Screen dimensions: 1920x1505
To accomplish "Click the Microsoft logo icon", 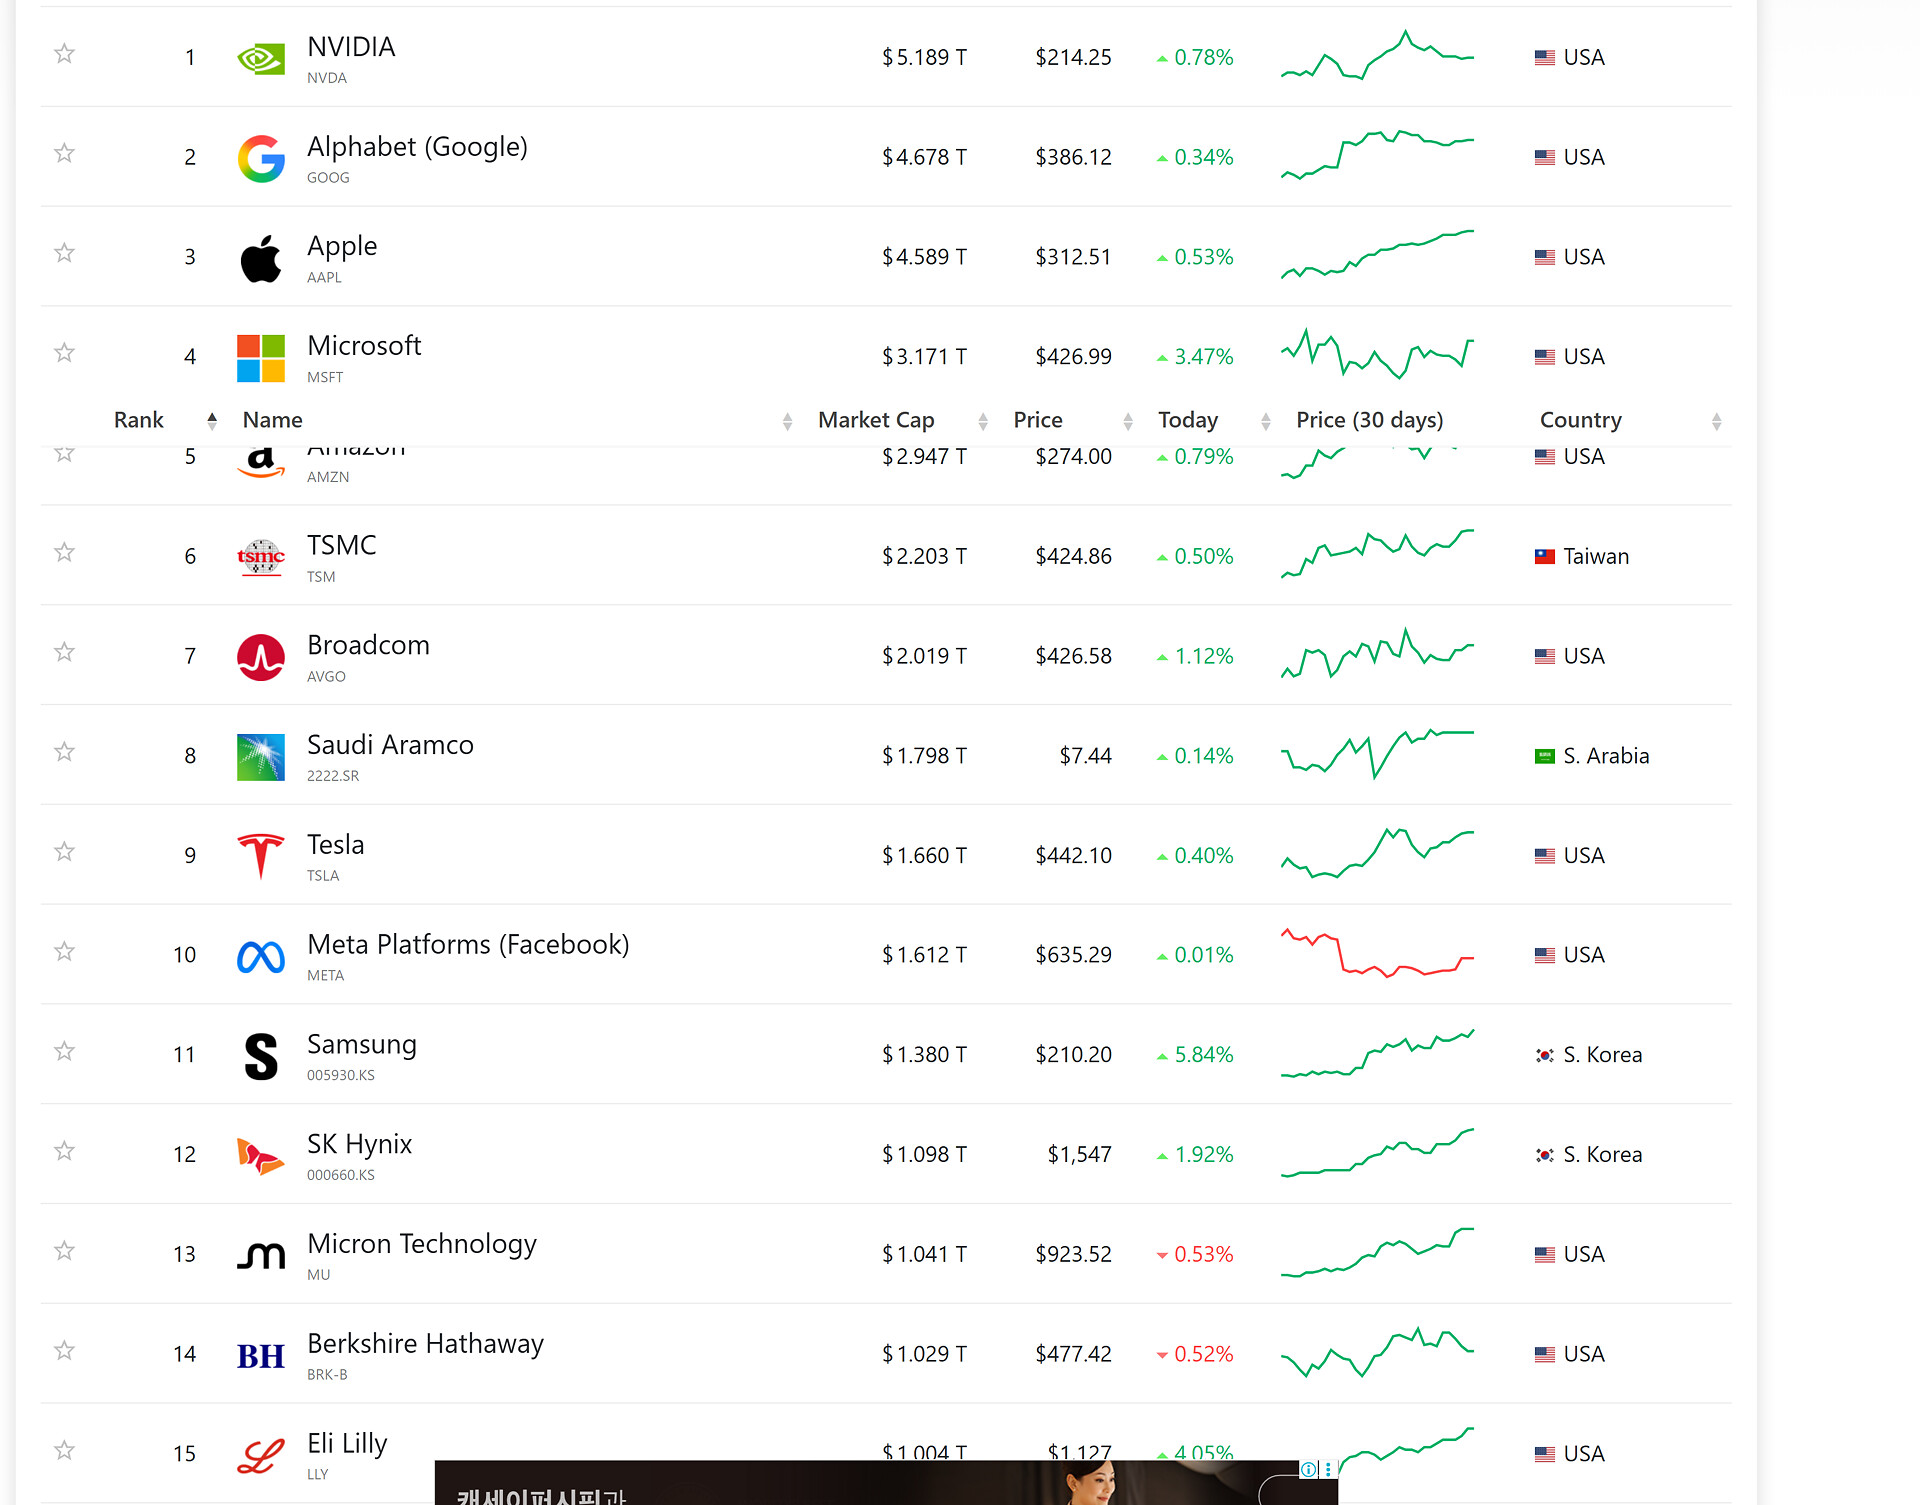I will (261, 358).
